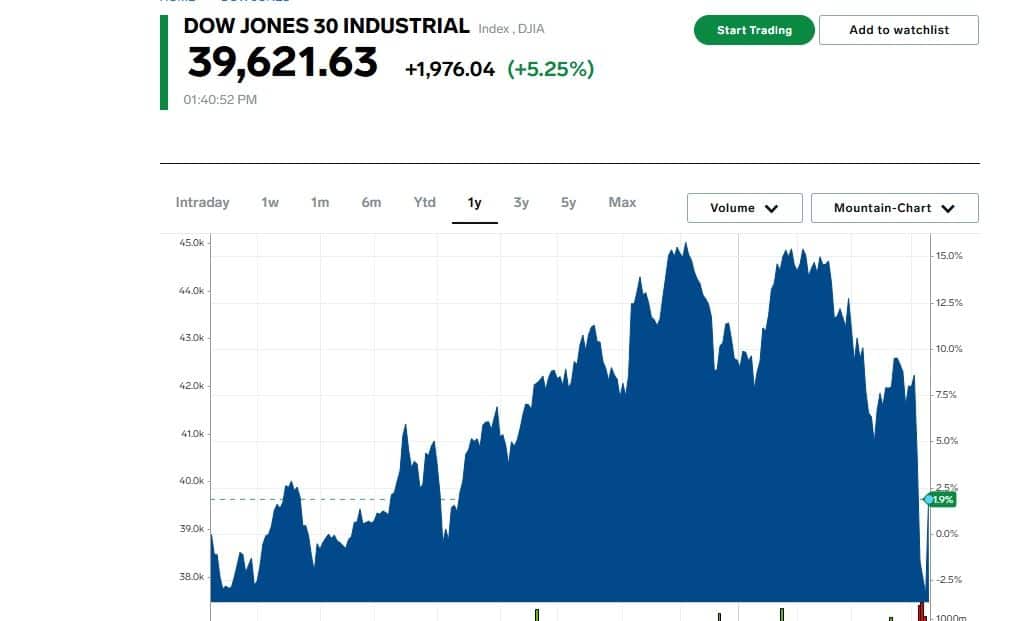Screen dimensions: 1034x621
Task: Switch chart to Intraday range
Action: tap(202, 202)
